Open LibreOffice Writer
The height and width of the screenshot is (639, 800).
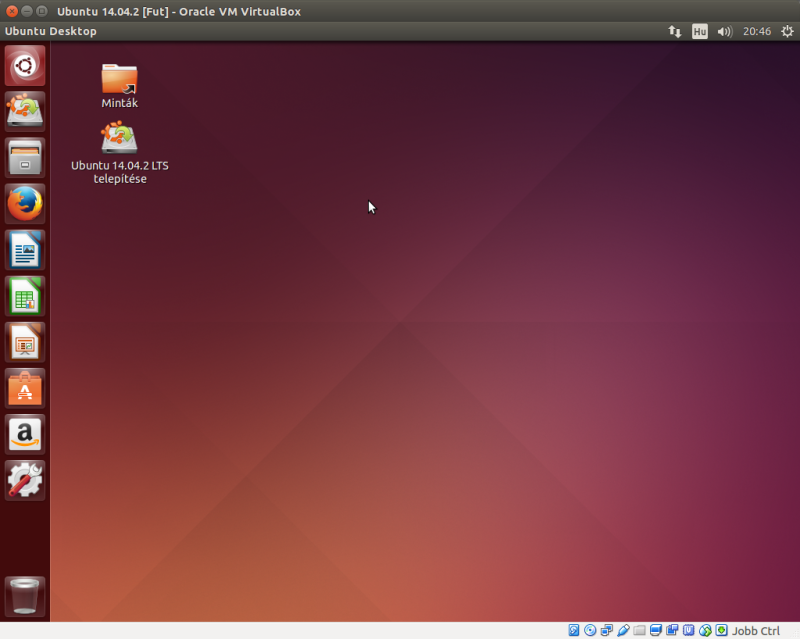(25, 250)
